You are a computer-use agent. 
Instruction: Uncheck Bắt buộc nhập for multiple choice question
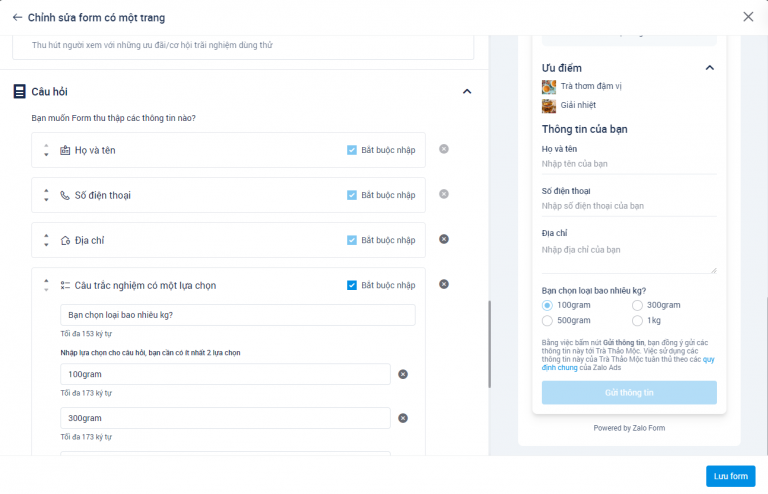pos(352,285)
